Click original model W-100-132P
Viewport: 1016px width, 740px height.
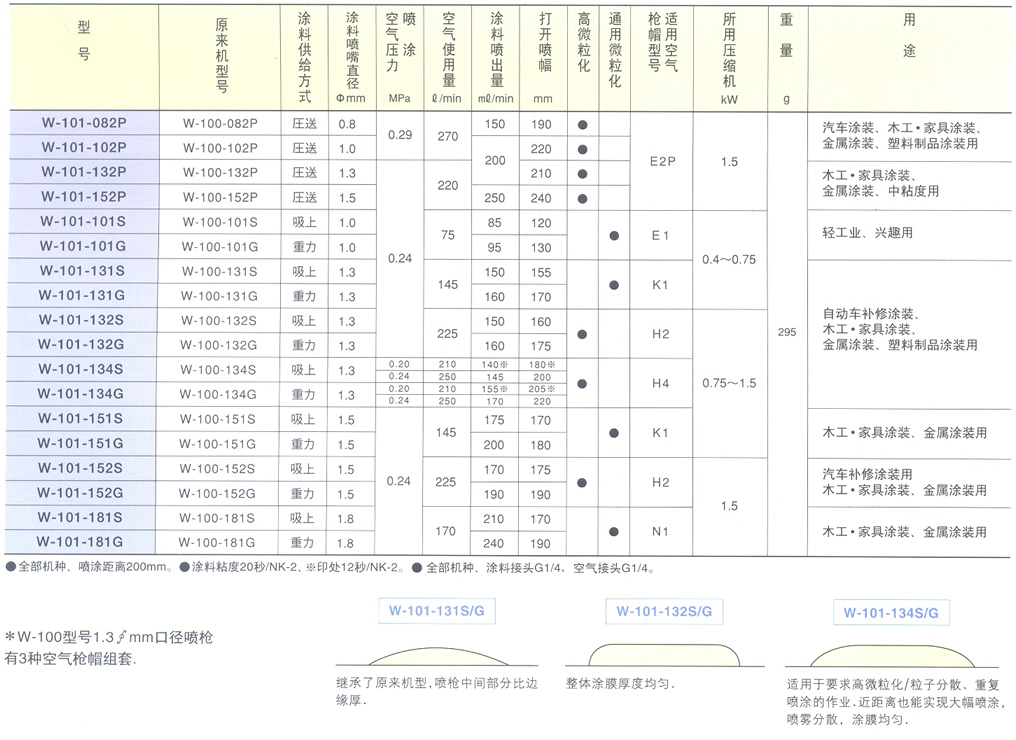tap(220, 172)
